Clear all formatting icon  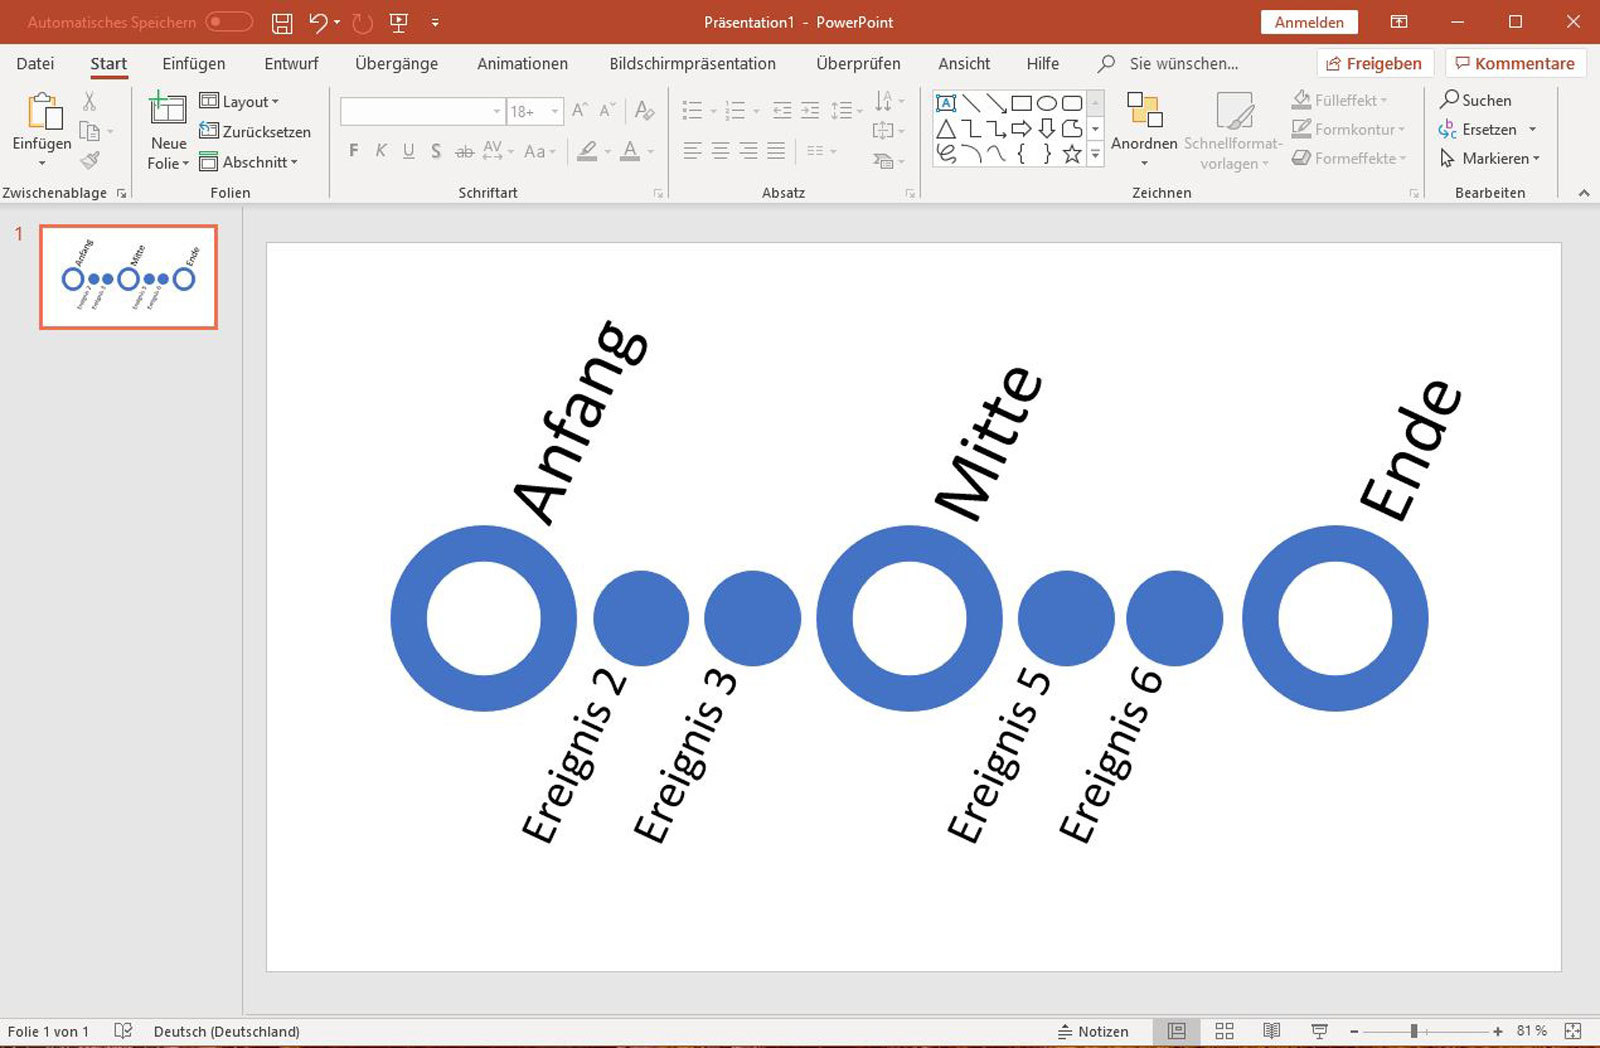pos(644,111)
